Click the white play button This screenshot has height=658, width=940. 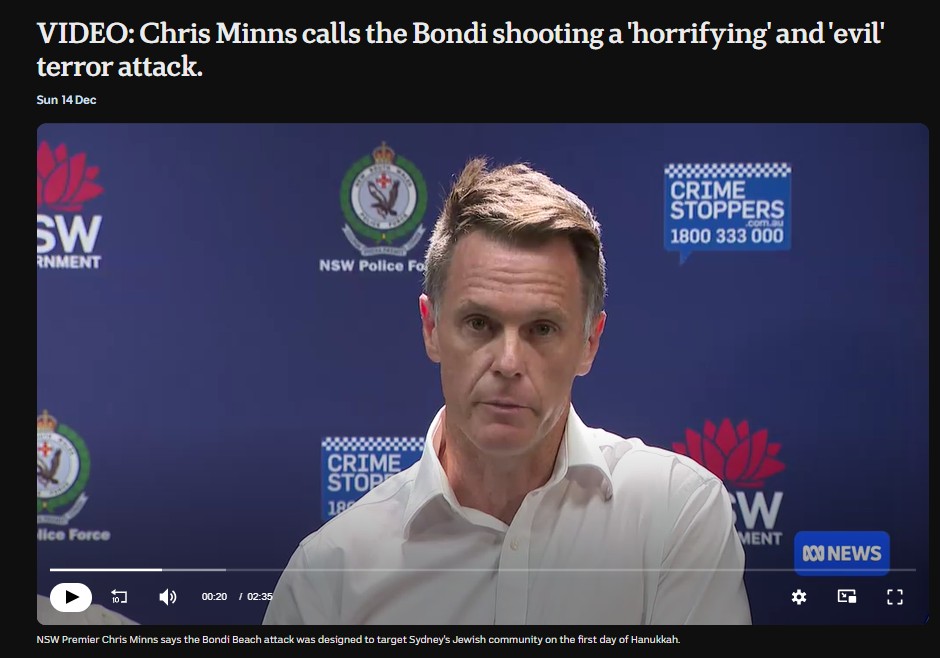tap(71, 597)
